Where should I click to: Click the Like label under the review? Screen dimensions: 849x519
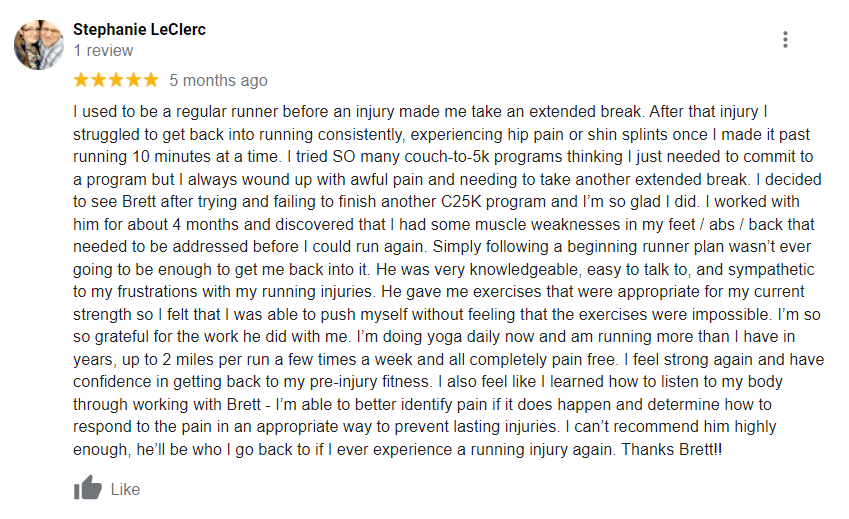pyautogui.click(x=125, y=489)
